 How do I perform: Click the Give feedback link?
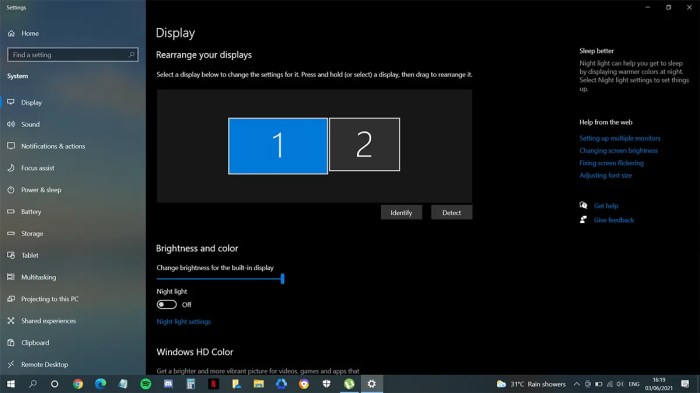click(x=614, y=220)
